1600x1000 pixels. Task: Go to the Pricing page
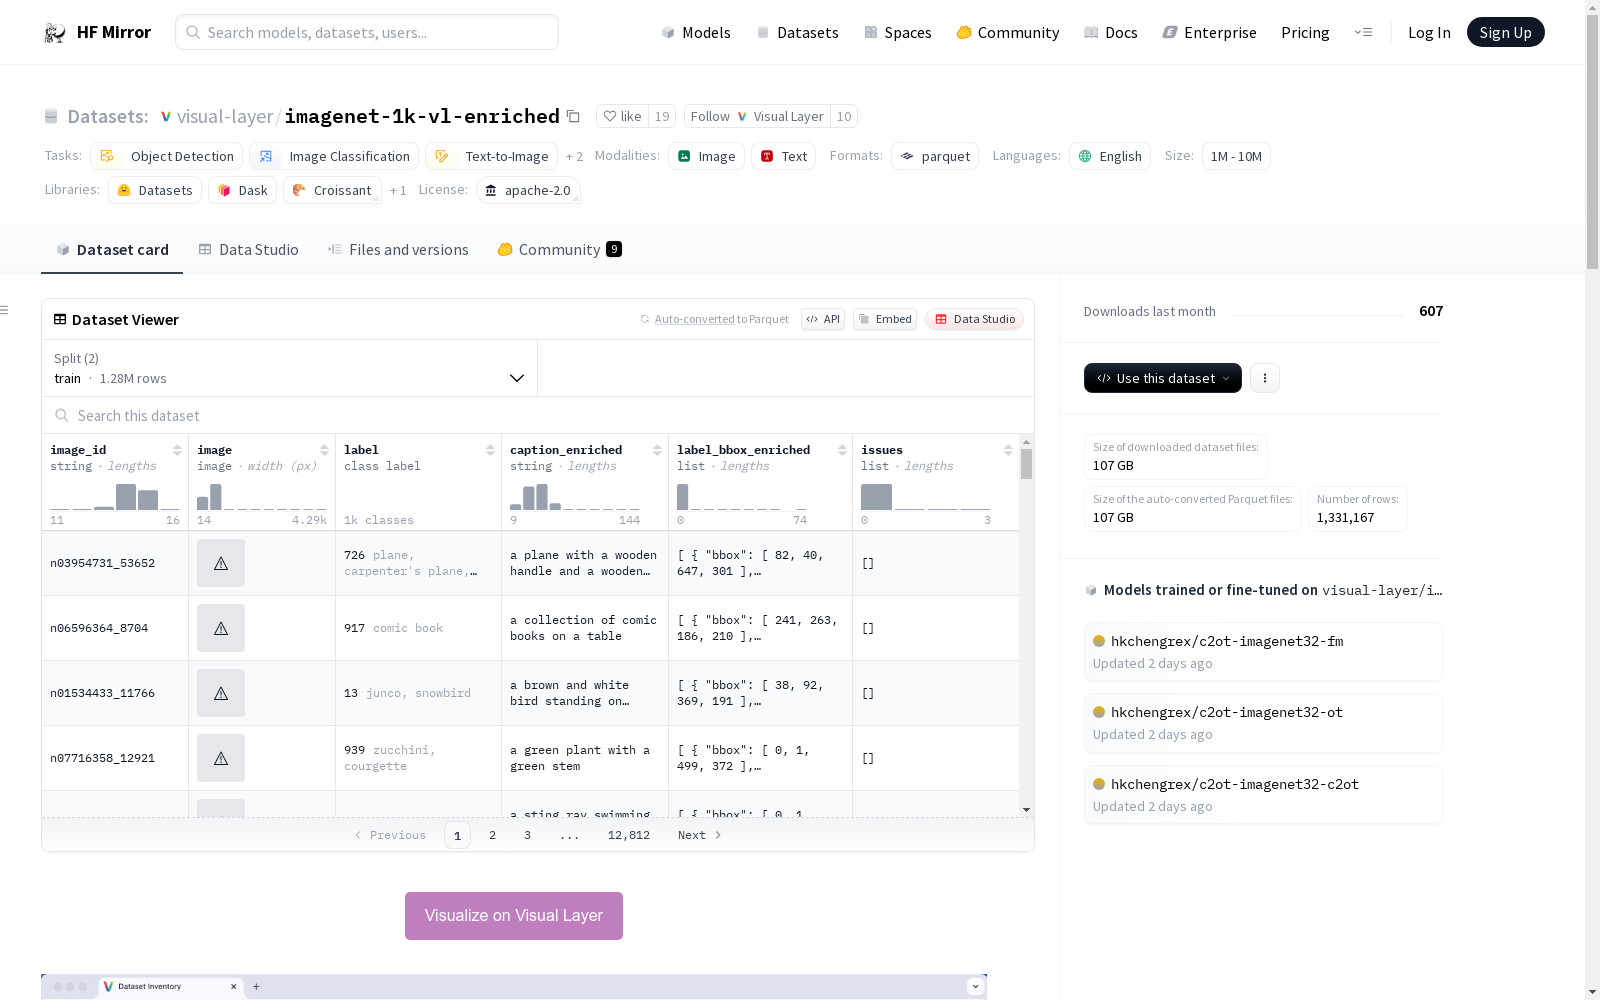point(1305,33)
